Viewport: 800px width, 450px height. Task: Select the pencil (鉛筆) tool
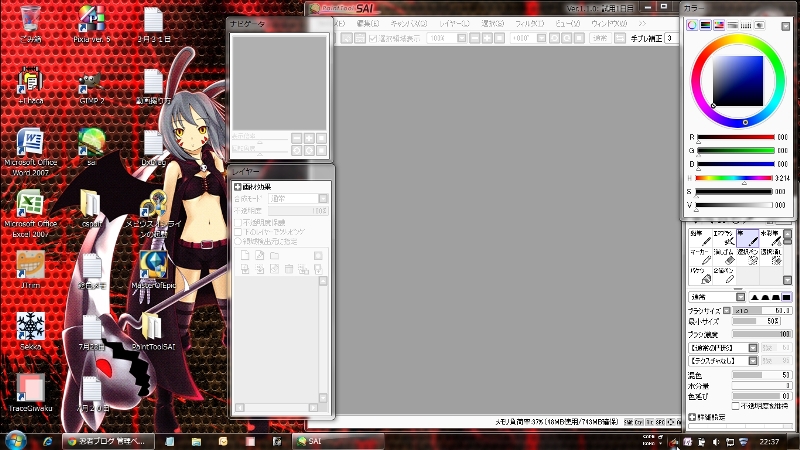(x=700, y=238)
